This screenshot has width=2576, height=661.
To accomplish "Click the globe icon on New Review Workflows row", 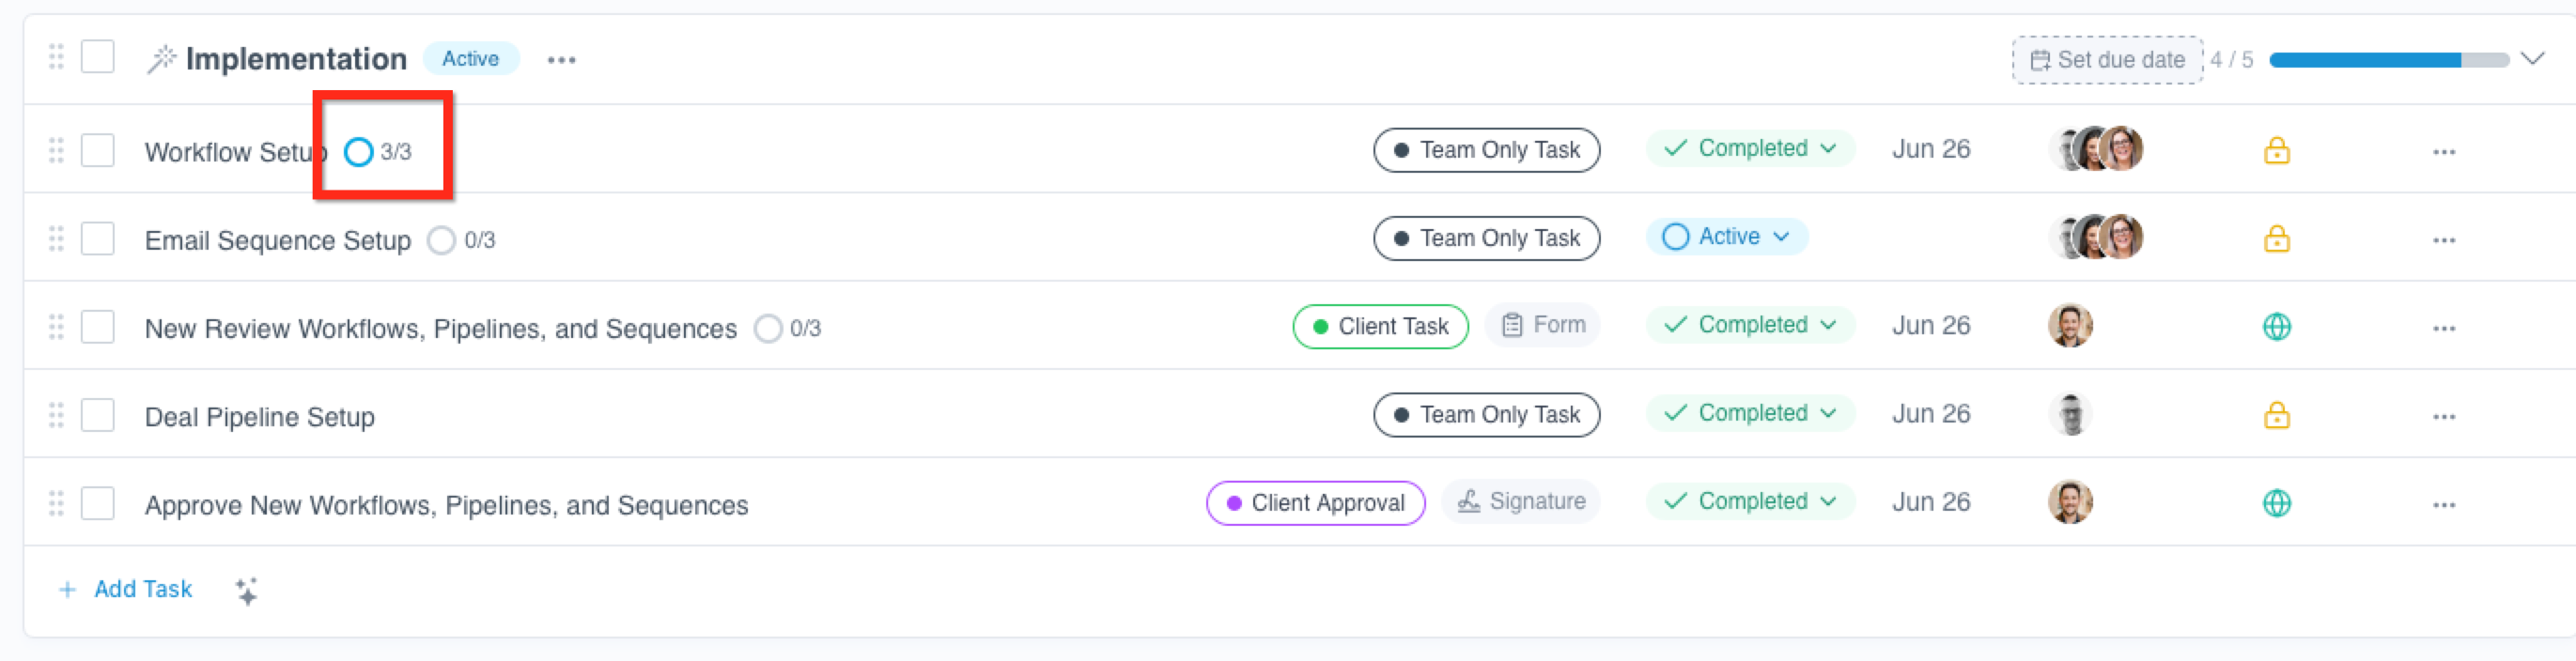I will click(2276, 327).
